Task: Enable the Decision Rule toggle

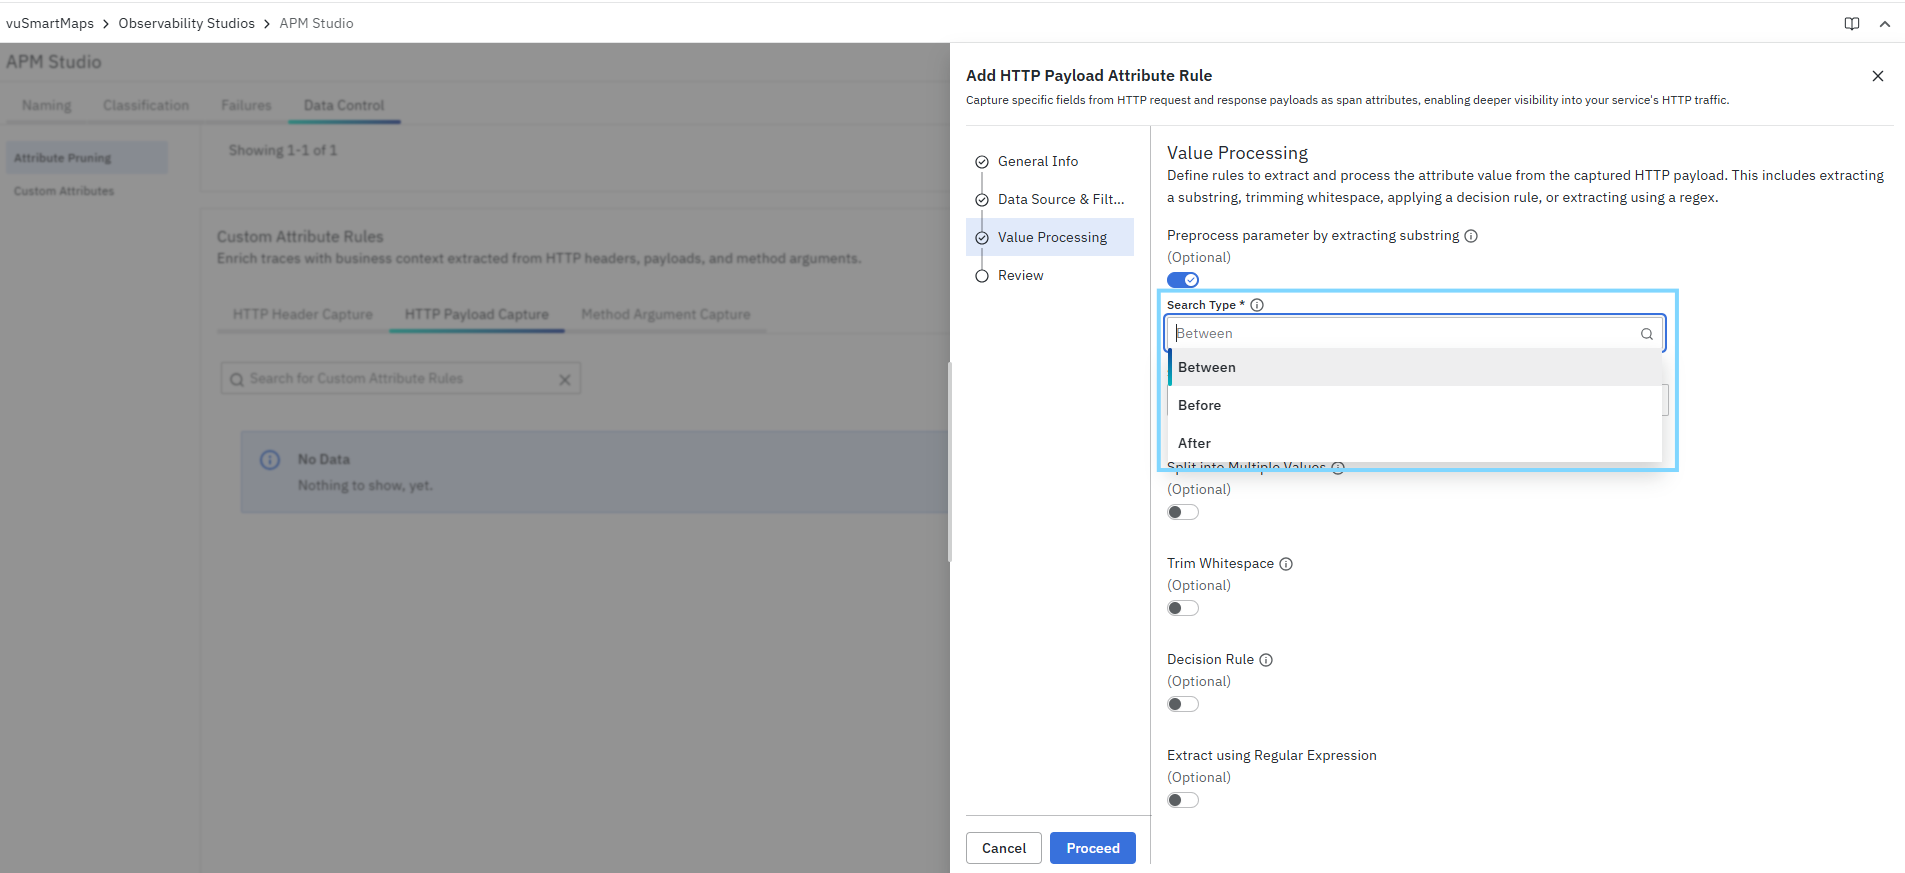Action: click(x=1183, y=704)
